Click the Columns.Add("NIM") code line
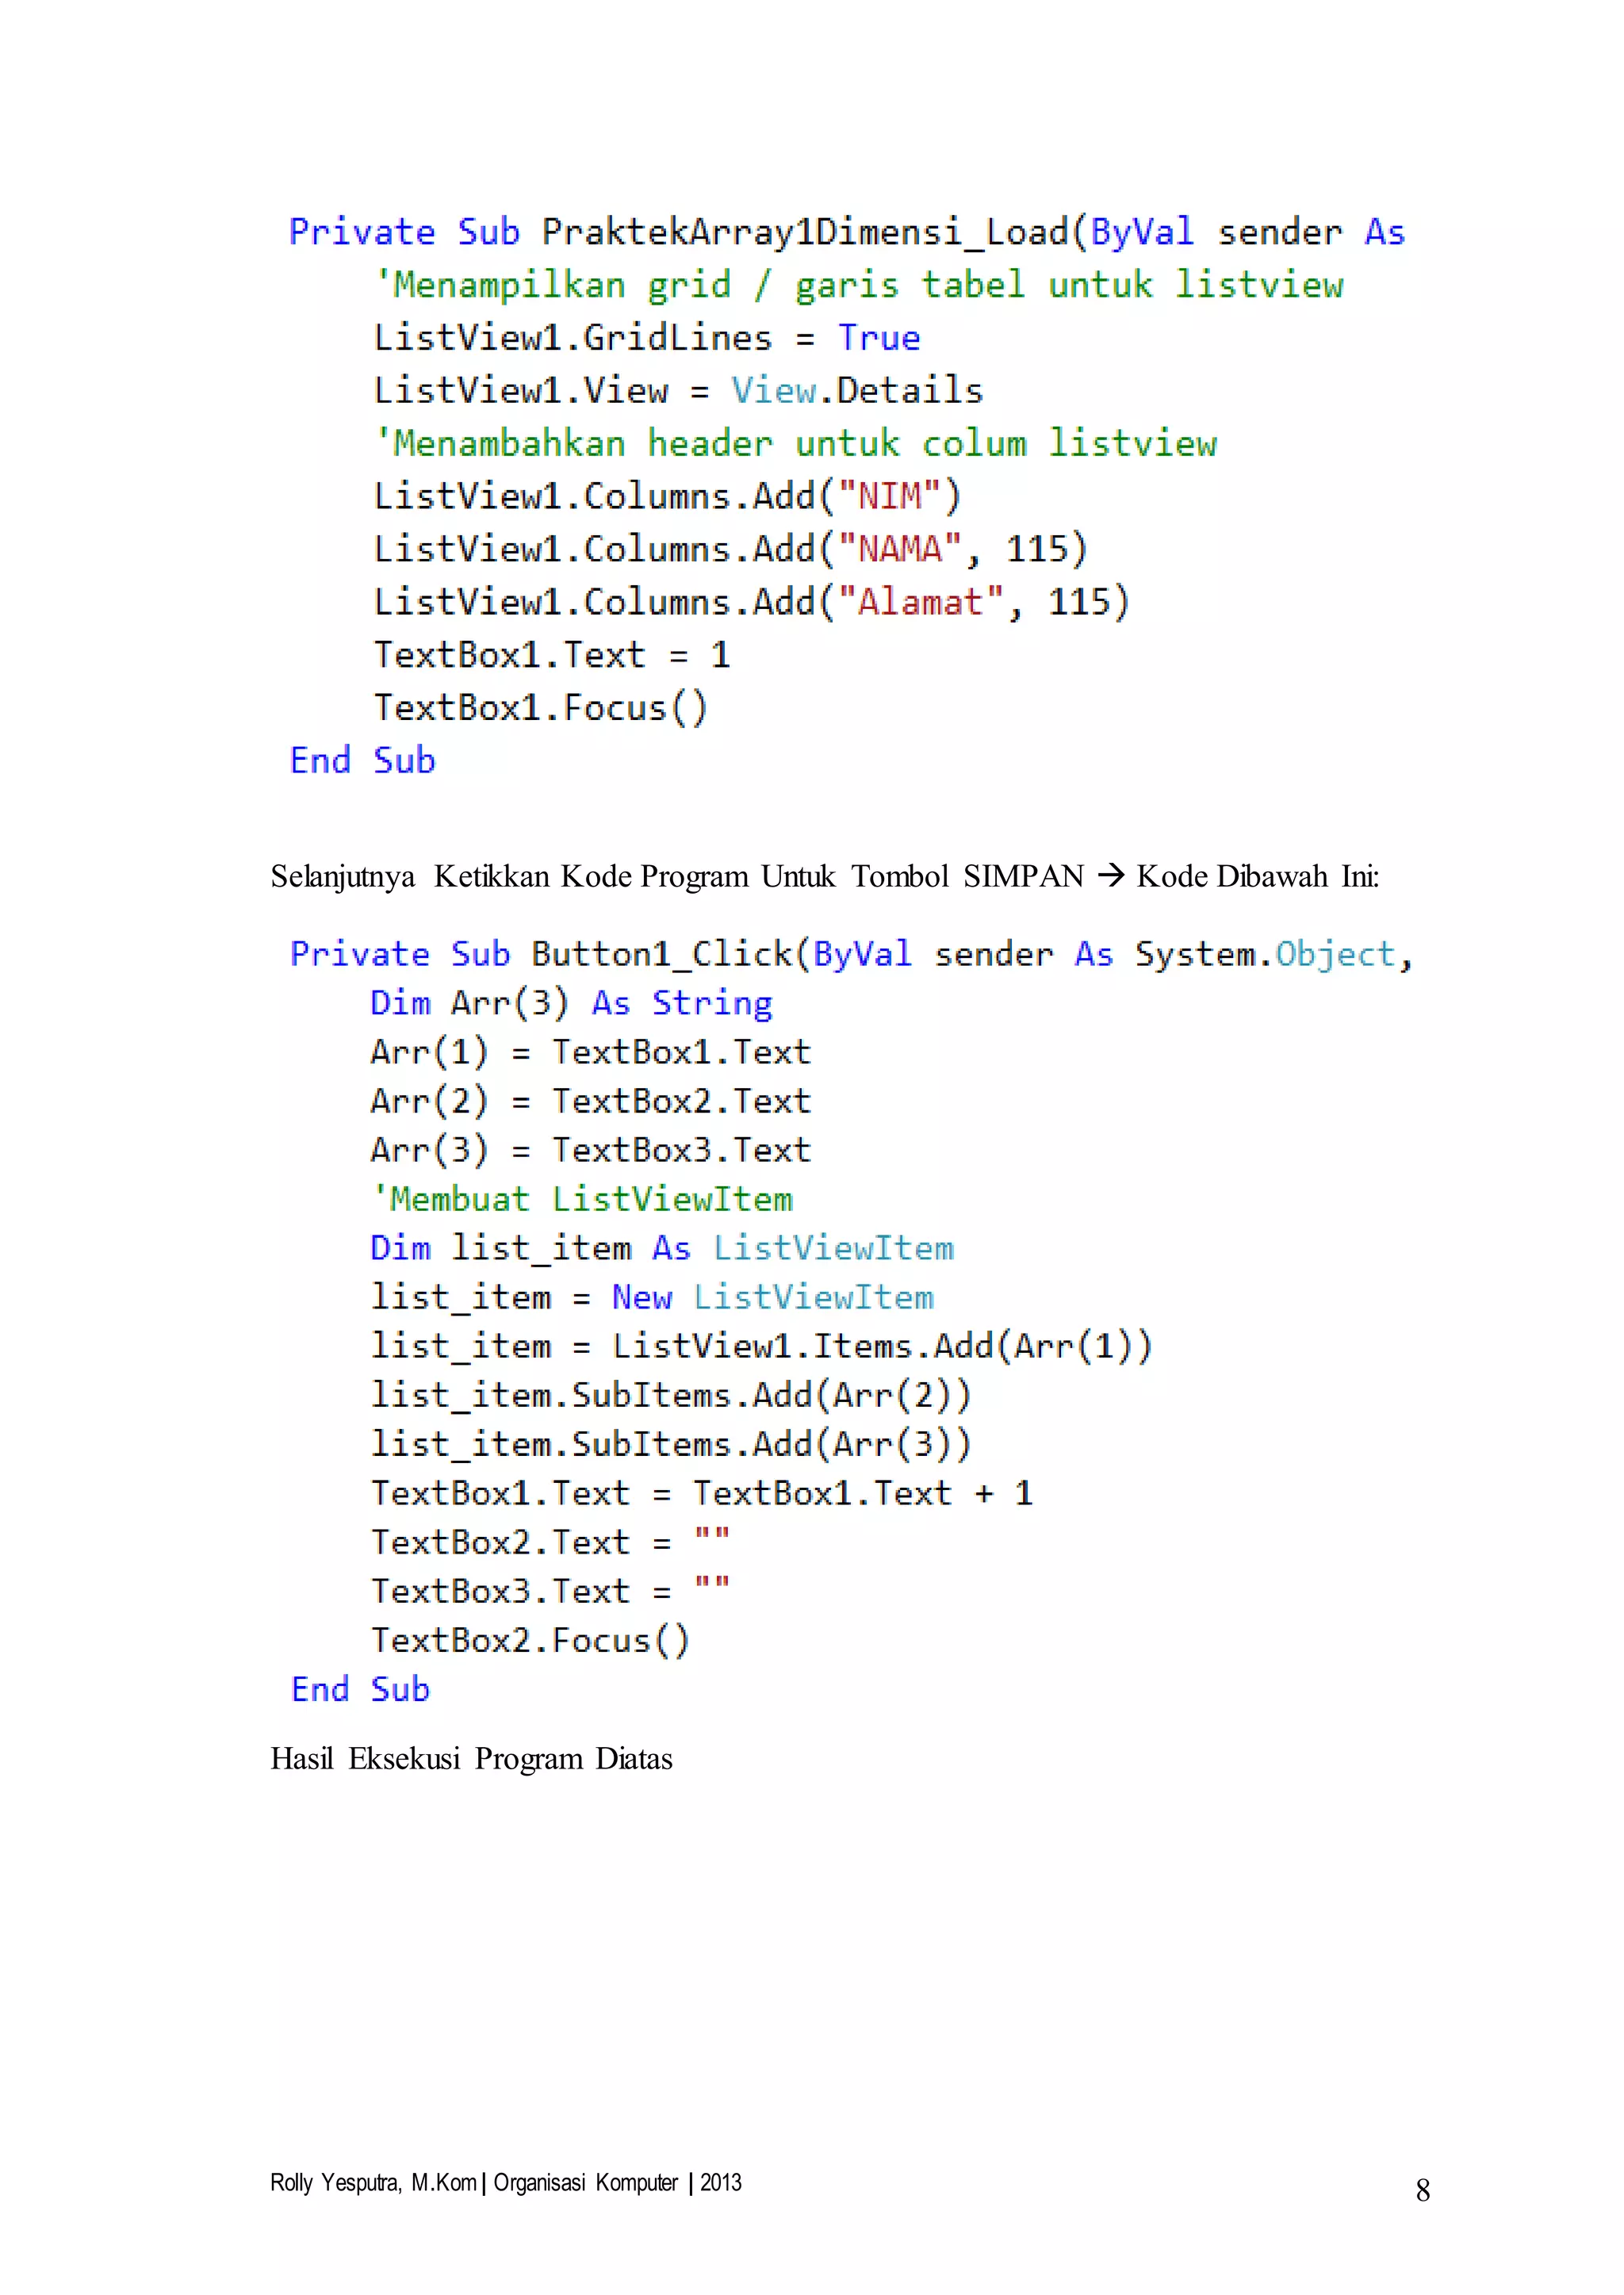The image size is (1624, 2295). (x=667, y=496)
